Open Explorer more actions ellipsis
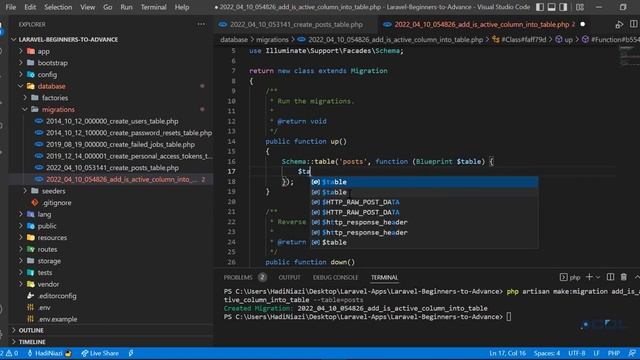640x360 pixels. [x=201, y=24]
